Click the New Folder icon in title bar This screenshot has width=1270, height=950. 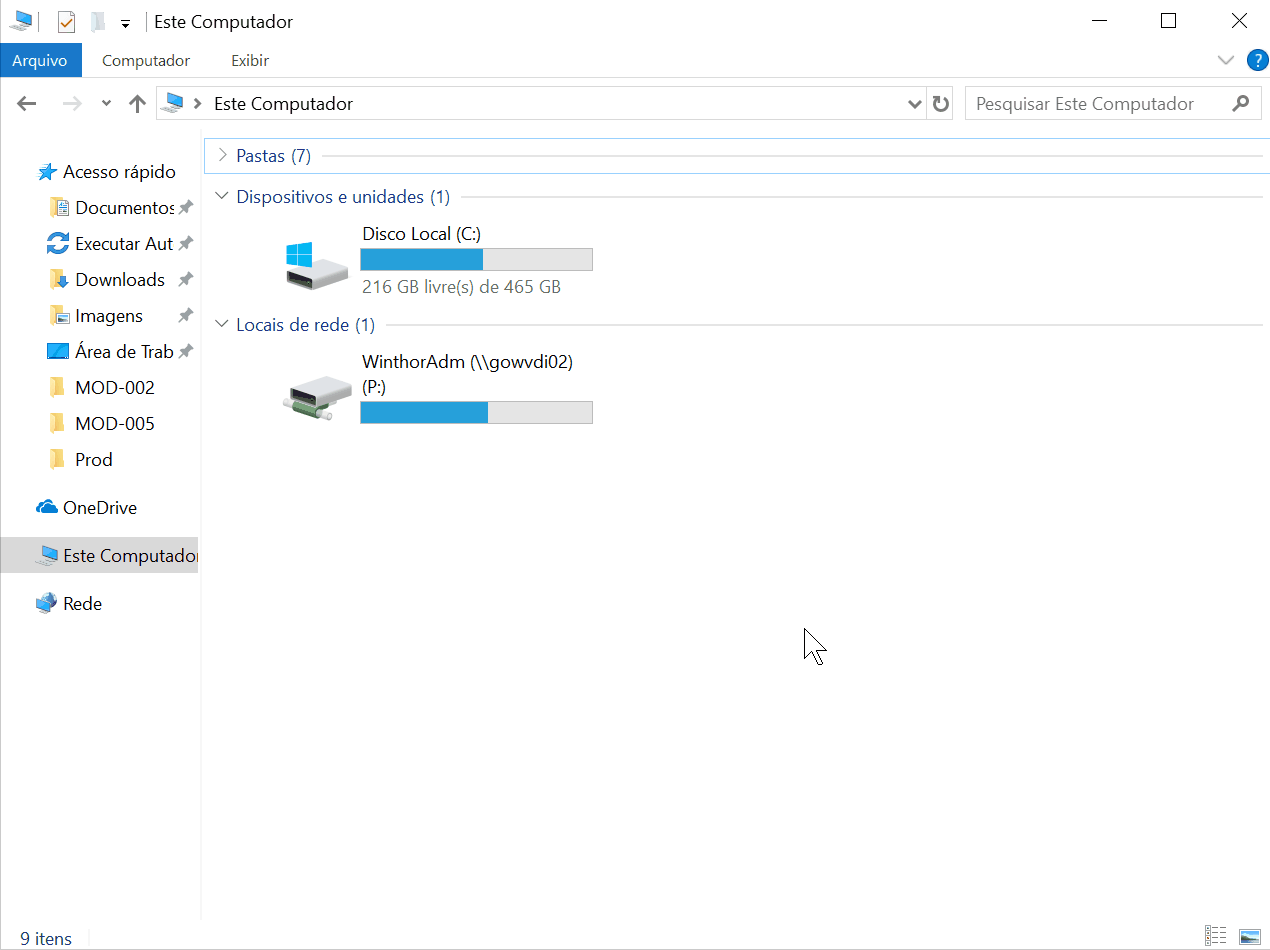coord(97,22)
